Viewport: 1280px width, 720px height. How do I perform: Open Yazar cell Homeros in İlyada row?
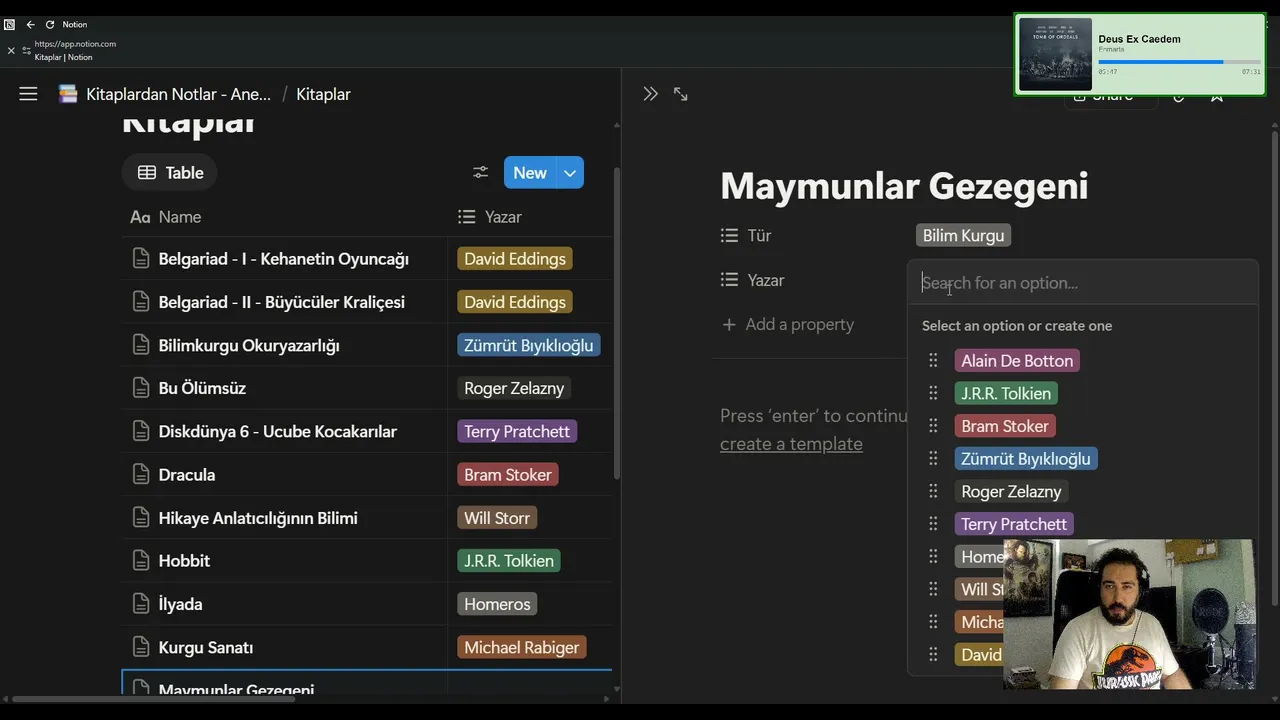click(497, 604)
